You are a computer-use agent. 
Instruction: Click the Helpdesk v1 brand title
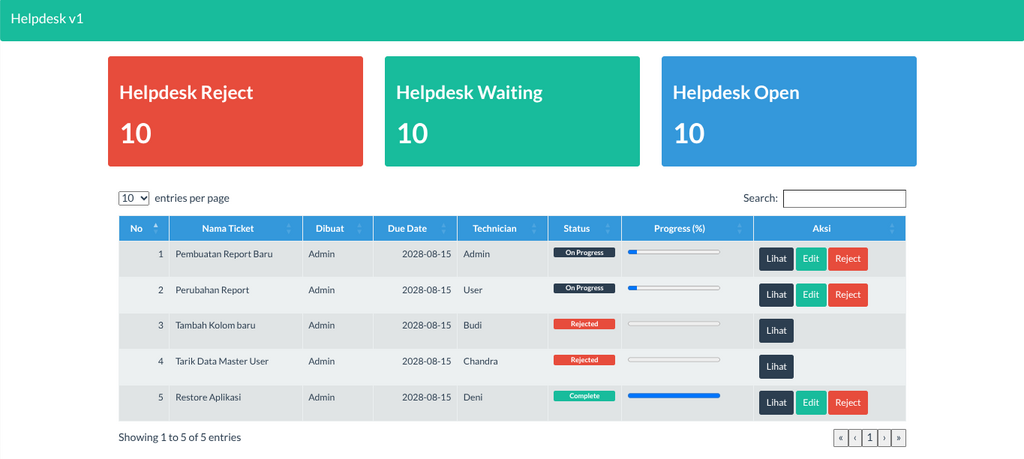coord(47,19)
